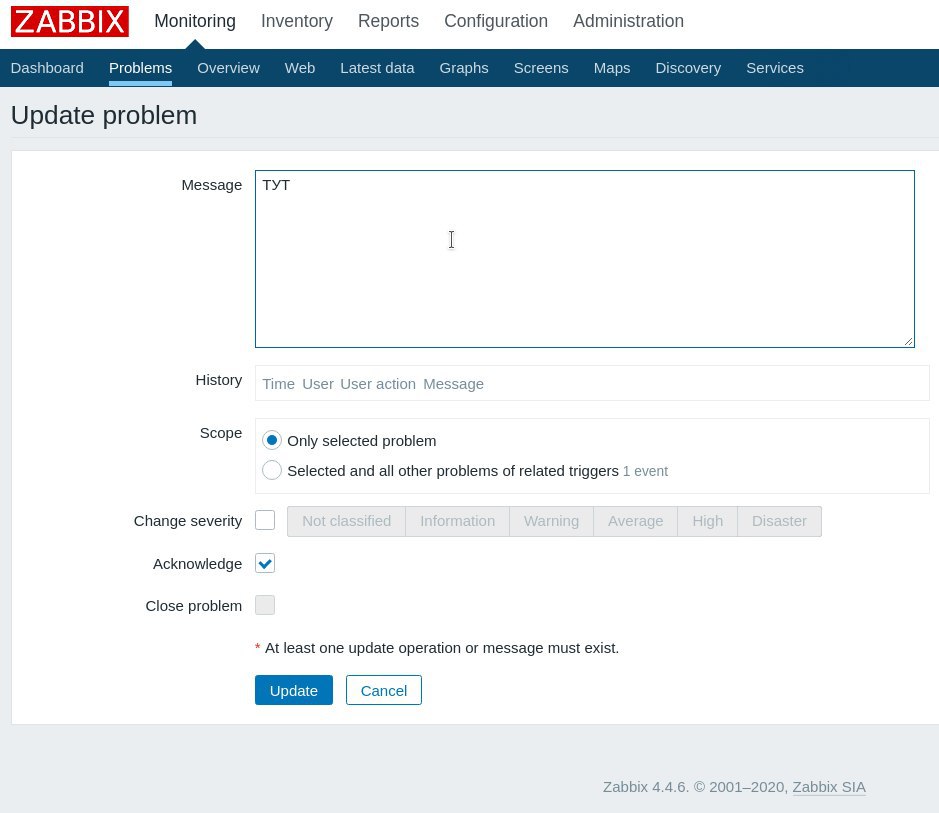Enable the Change severity checkbox

[265, 520]
